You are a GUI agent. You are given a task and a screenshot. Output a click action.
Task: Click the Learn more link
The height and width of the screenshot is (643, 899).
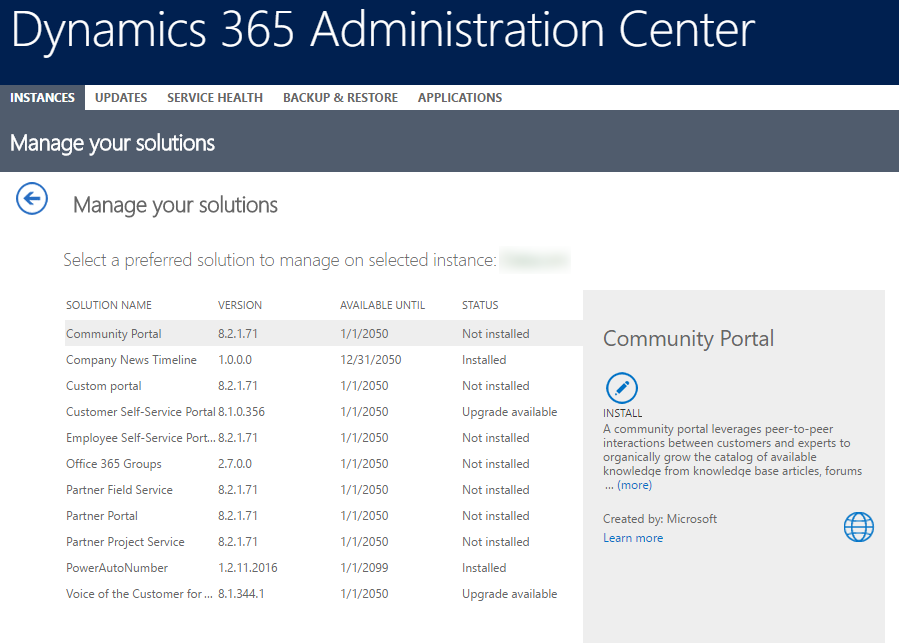pyautogui.click(x=633, y=538)
